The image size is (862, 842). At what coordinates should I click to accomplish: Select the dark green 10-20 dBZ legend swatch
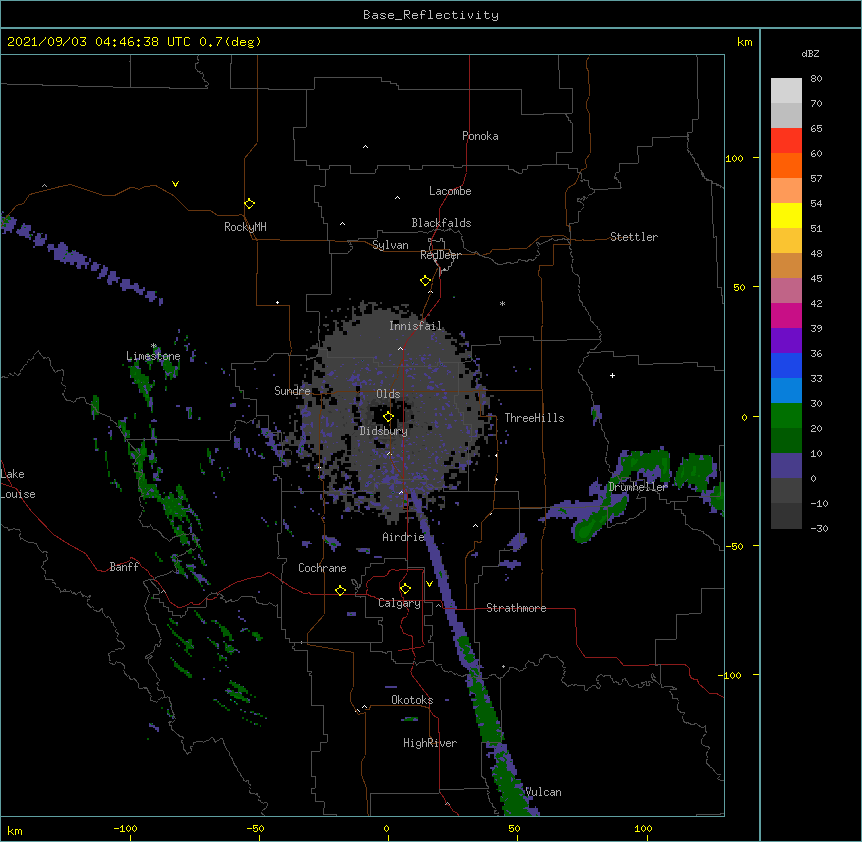(x=786, y=441)
